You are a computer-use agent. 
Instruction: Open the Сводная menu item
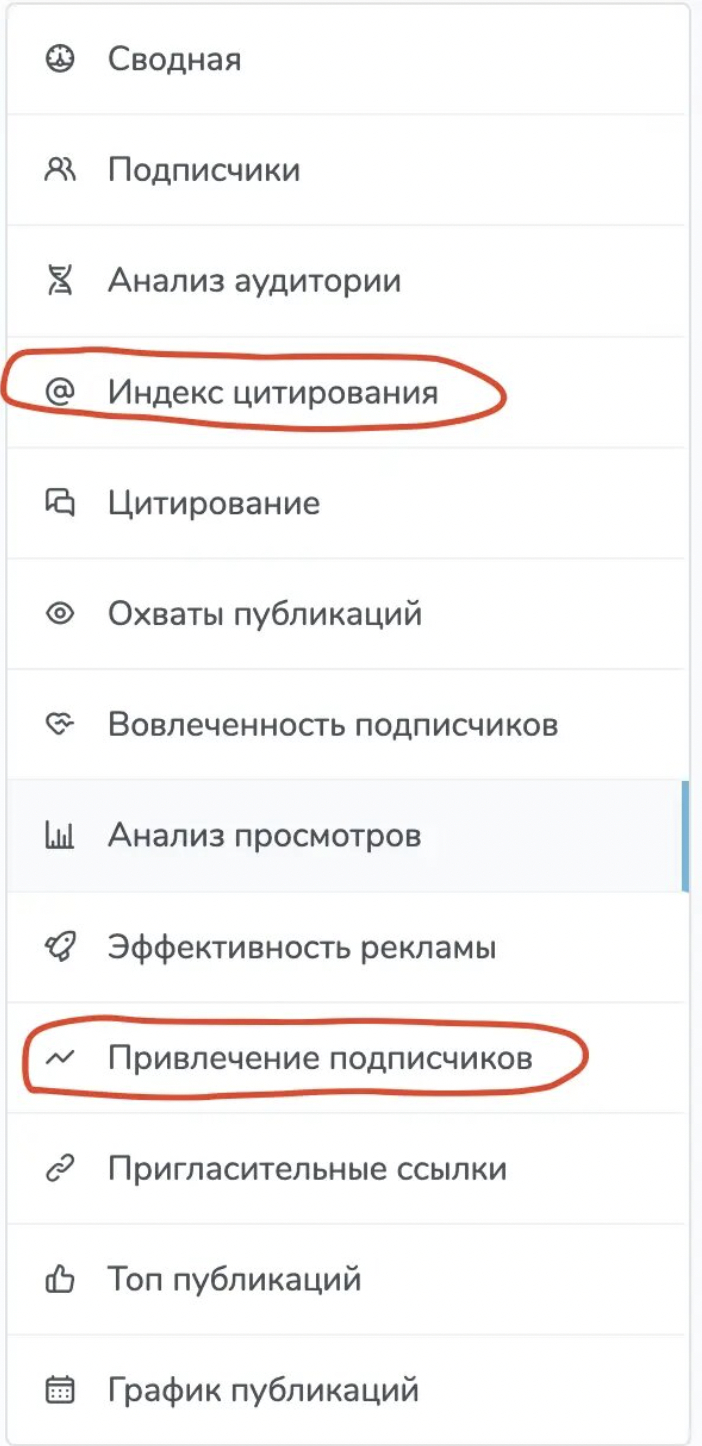click(175, 59)
